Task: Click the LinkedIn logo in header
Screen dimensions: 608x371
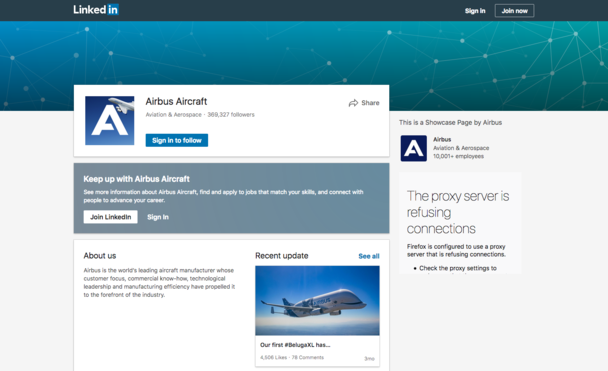Action: click(x=96, y=10)
